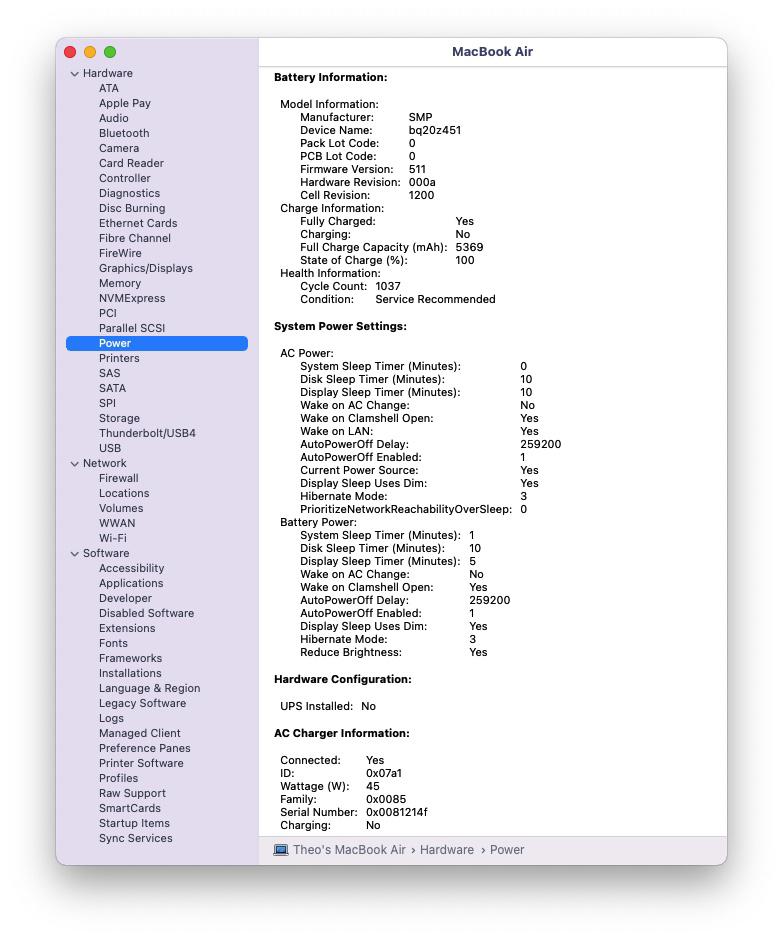783x939 pixels.
Task: Select Legacy Software entry
Action: coord(142,704)
